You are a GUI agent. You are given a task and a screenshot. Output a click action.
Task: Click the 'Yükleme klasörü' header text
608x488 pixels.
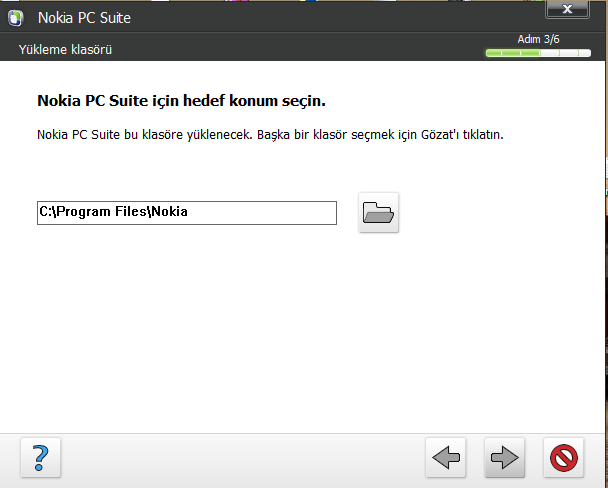[65, 50]
